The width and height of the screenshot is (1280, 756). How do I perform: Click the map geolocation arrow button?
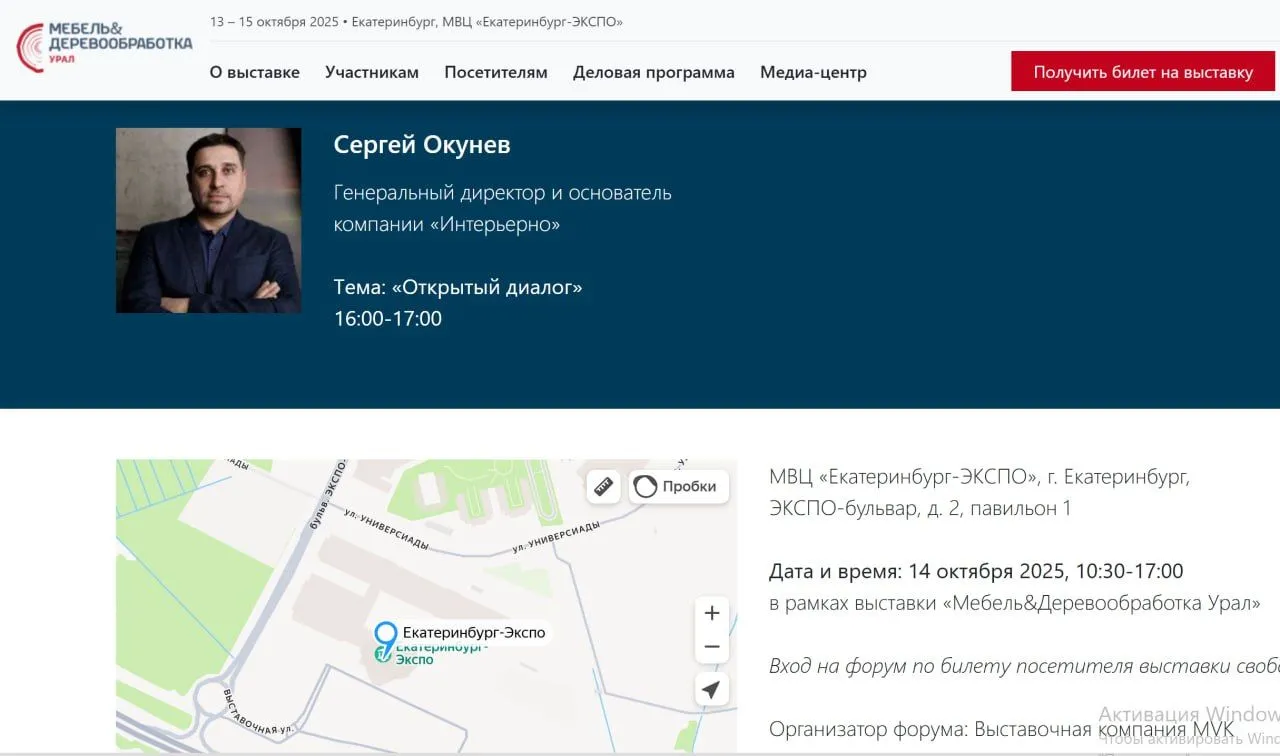coord(711,690)
